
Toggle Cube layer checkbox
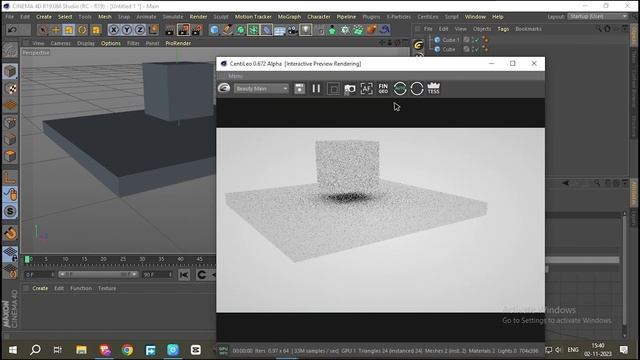click(466, 49)
